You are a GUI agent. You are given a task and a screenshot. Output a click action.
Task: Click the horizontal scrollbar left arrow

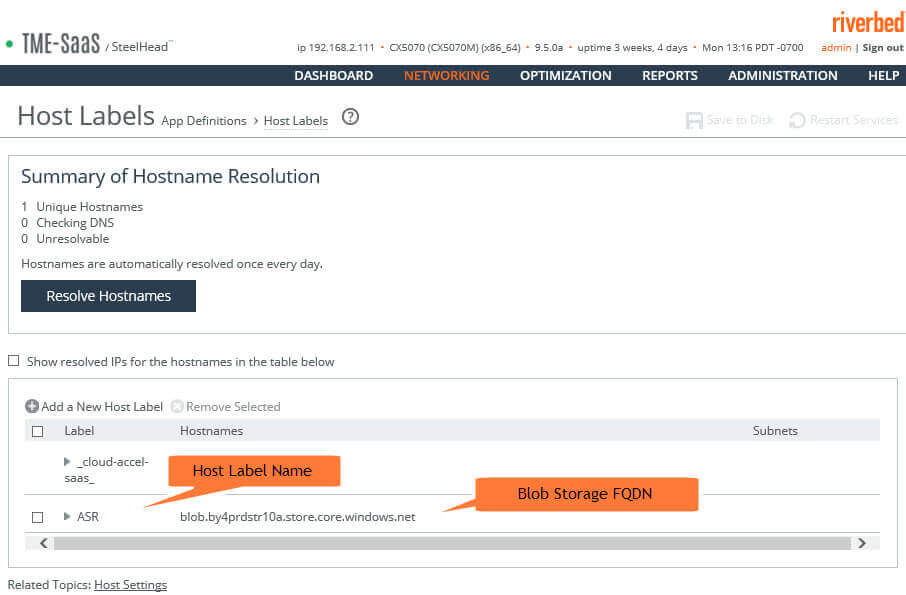tap(44, 543)
